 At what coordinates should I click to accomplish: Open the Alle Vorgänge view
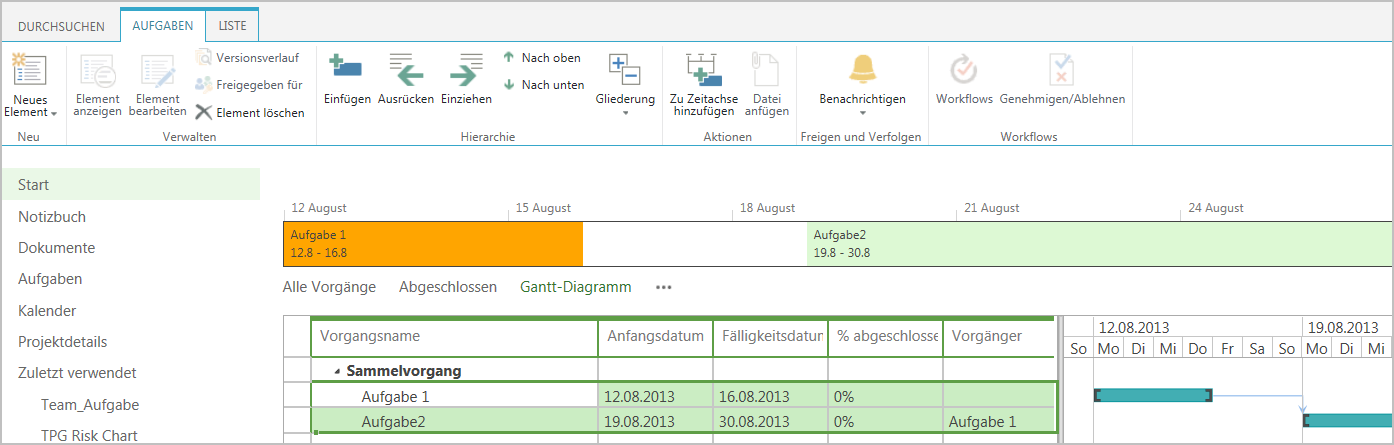(x=329, y=287)
